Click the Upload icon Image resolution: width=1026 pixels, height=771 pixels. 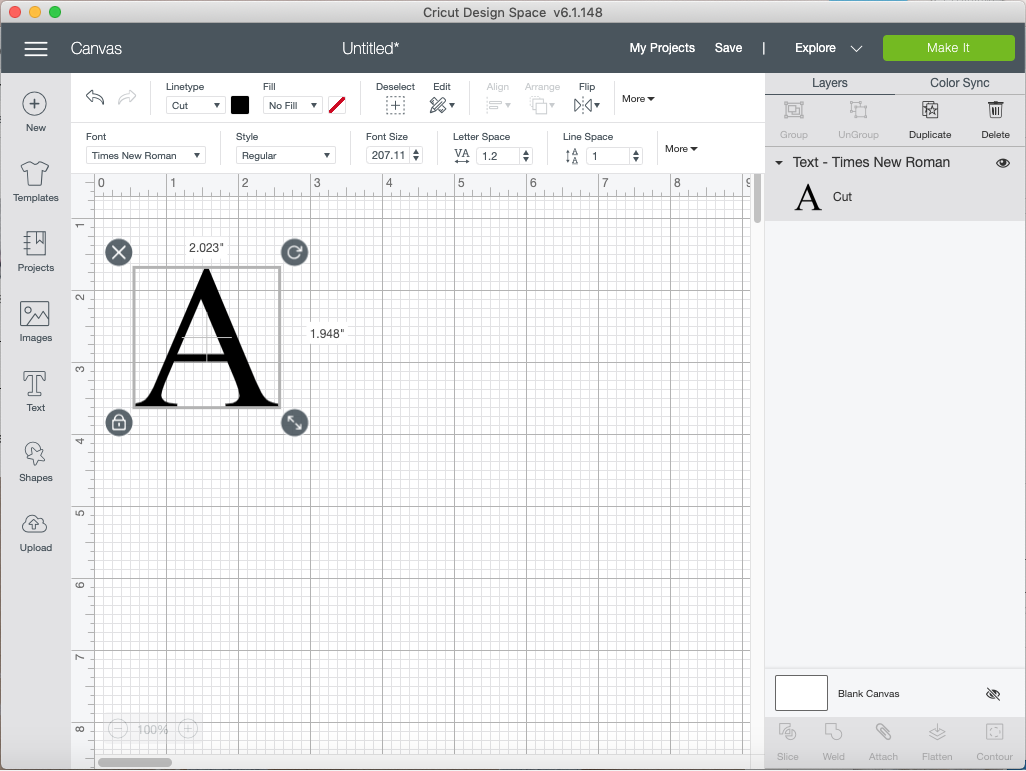click(35, 532)
